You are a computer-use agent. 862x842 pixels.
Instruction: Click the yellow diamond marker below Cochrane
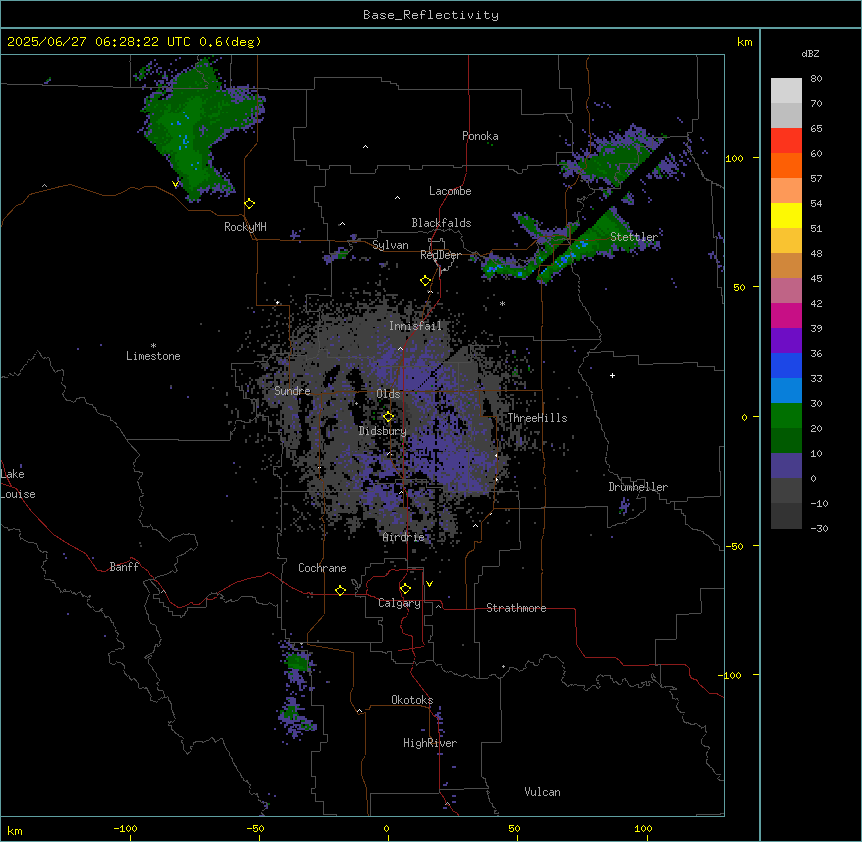click(340, 590)
